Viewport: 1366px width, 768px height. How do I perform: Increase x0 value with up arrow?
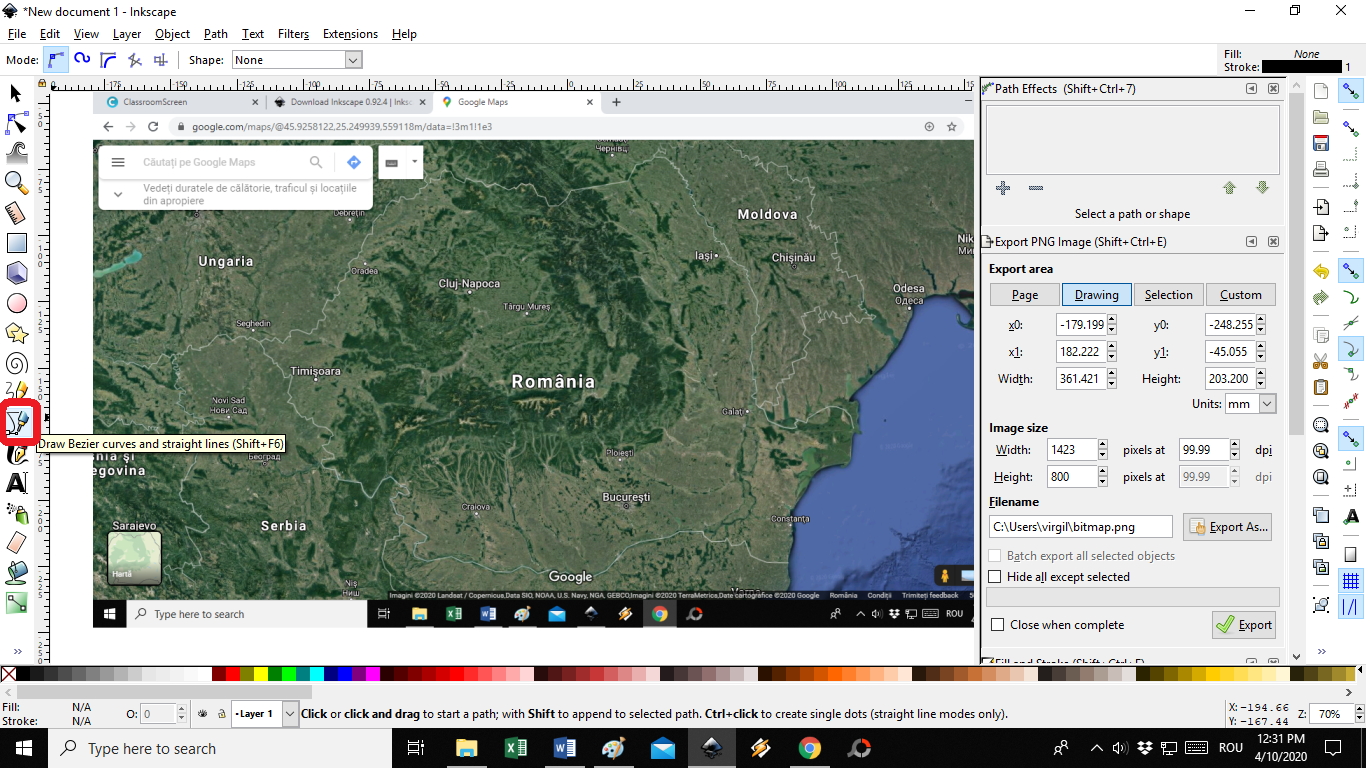(x=1112, y=320)
